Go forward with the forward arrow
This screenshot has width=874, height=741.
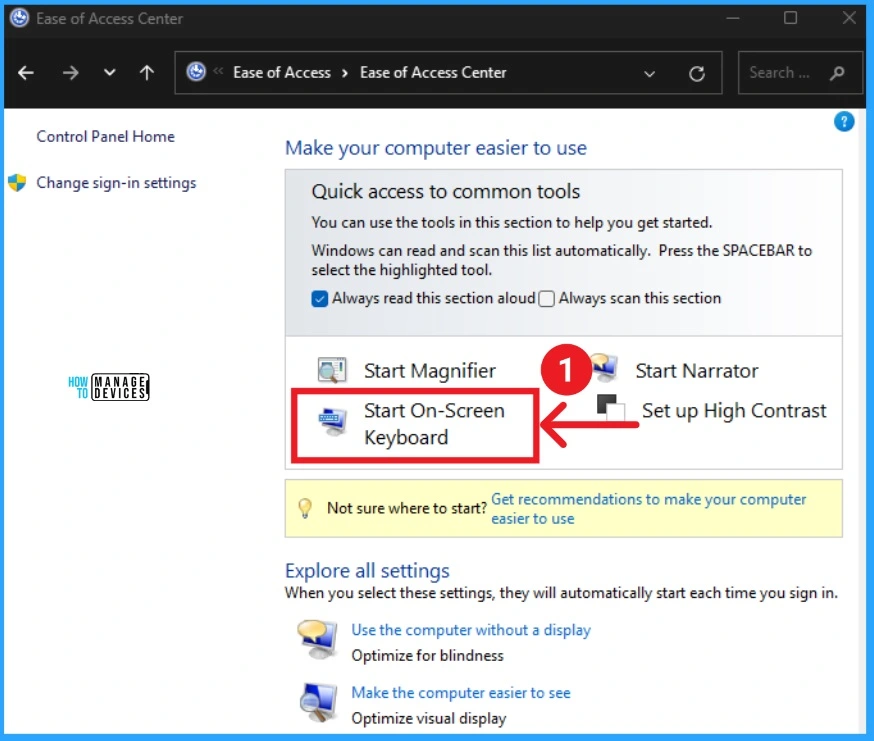(x=70, y=72)
